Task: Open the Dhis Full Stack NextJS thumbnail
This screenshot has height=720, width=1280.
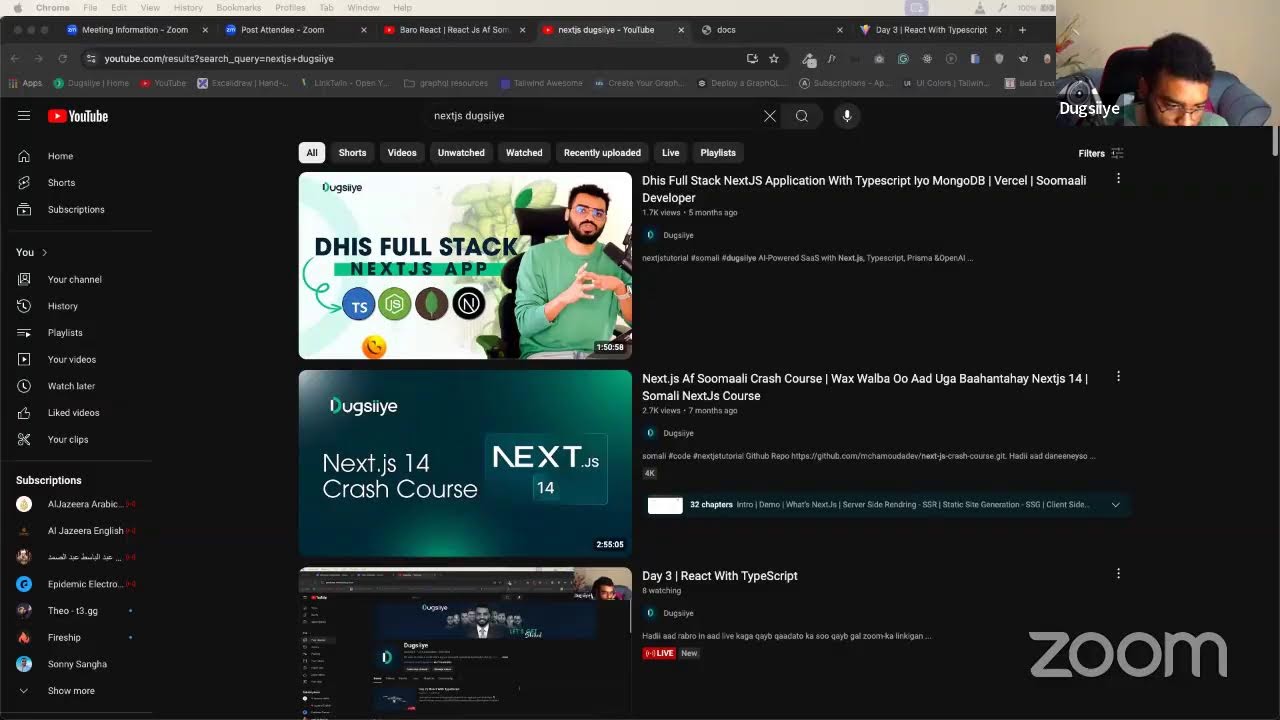Action: click(465, 266)
